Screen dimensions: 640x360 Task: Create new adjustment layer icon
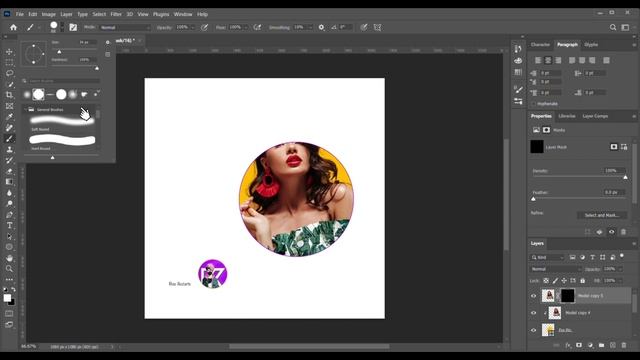(x=590, y=345)
